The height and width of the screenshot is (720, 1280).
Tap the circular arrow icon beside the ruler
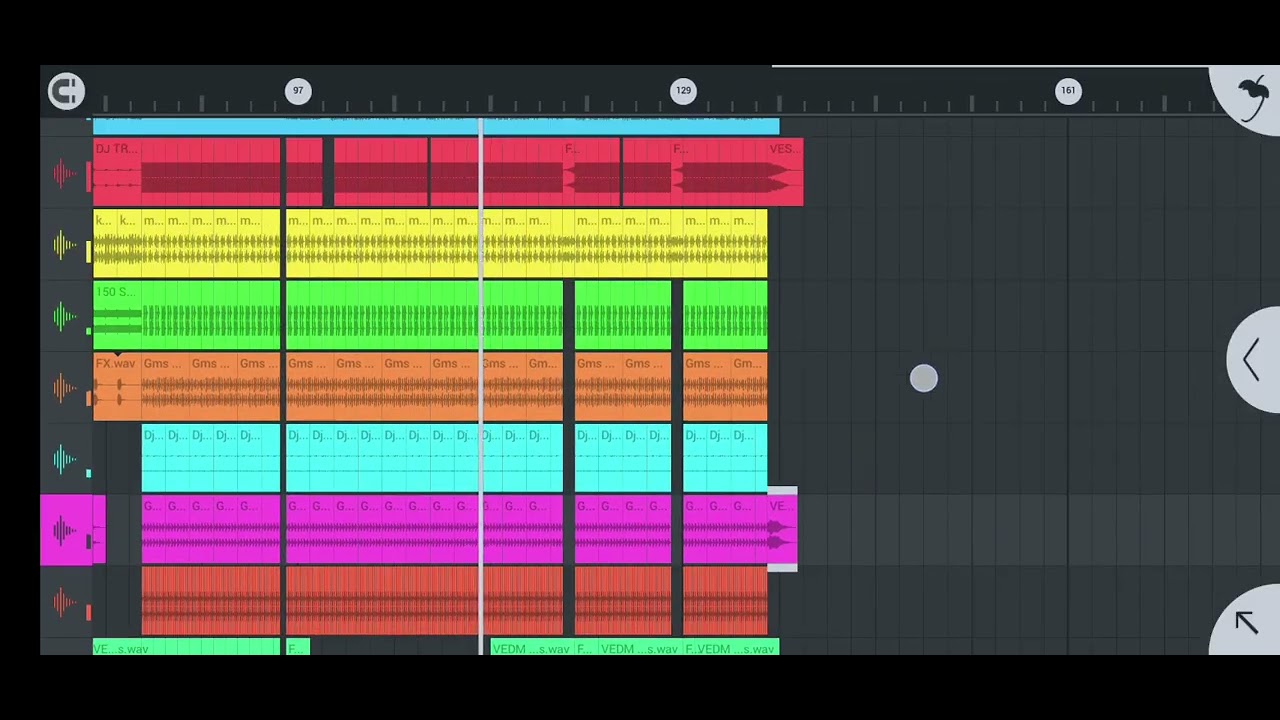(66, 91)
